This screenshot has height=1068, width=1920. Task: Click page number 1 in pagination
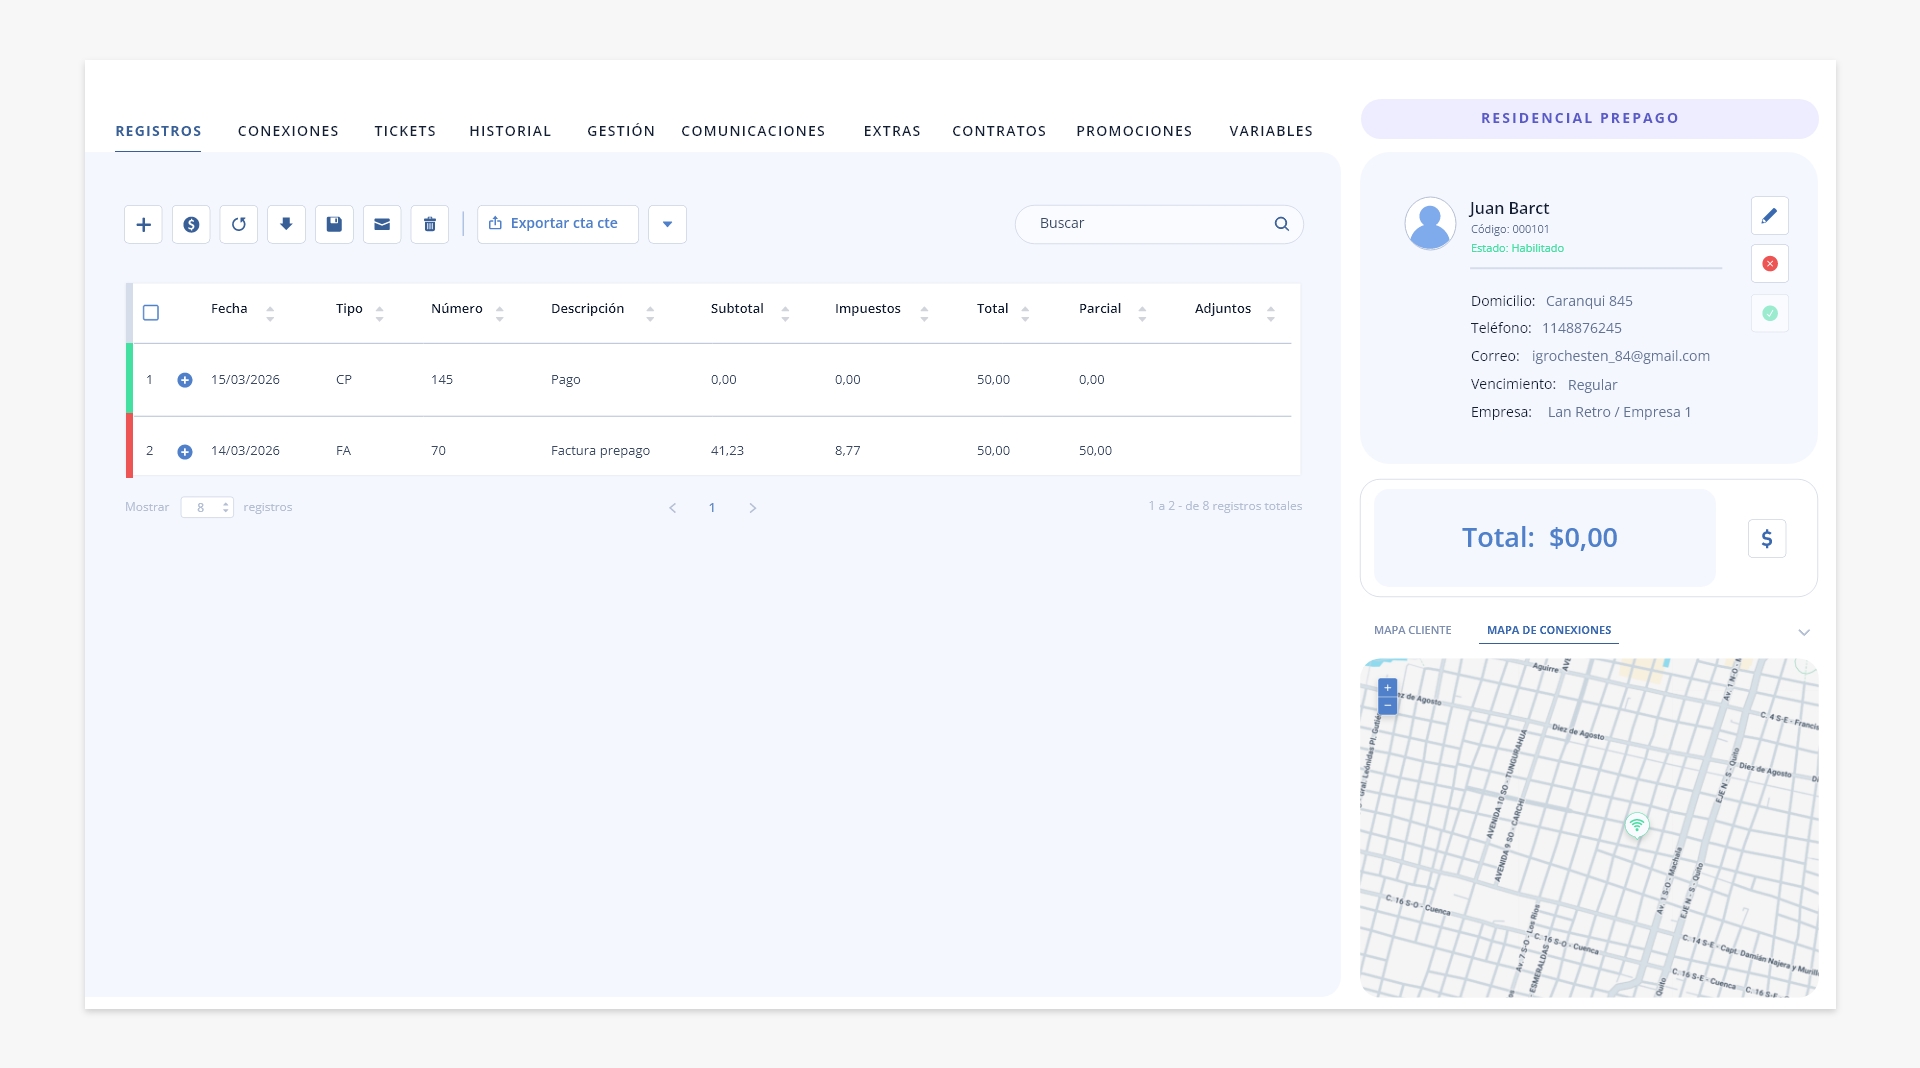[712, 508]
